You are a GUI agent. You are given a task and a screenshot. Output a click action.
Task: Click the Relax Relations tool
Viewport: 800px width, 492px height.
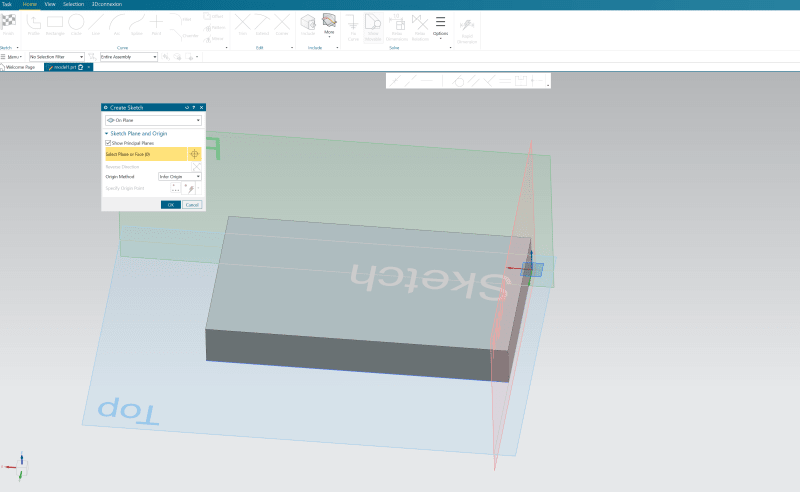pyautogui.click(x=420, y=27)
